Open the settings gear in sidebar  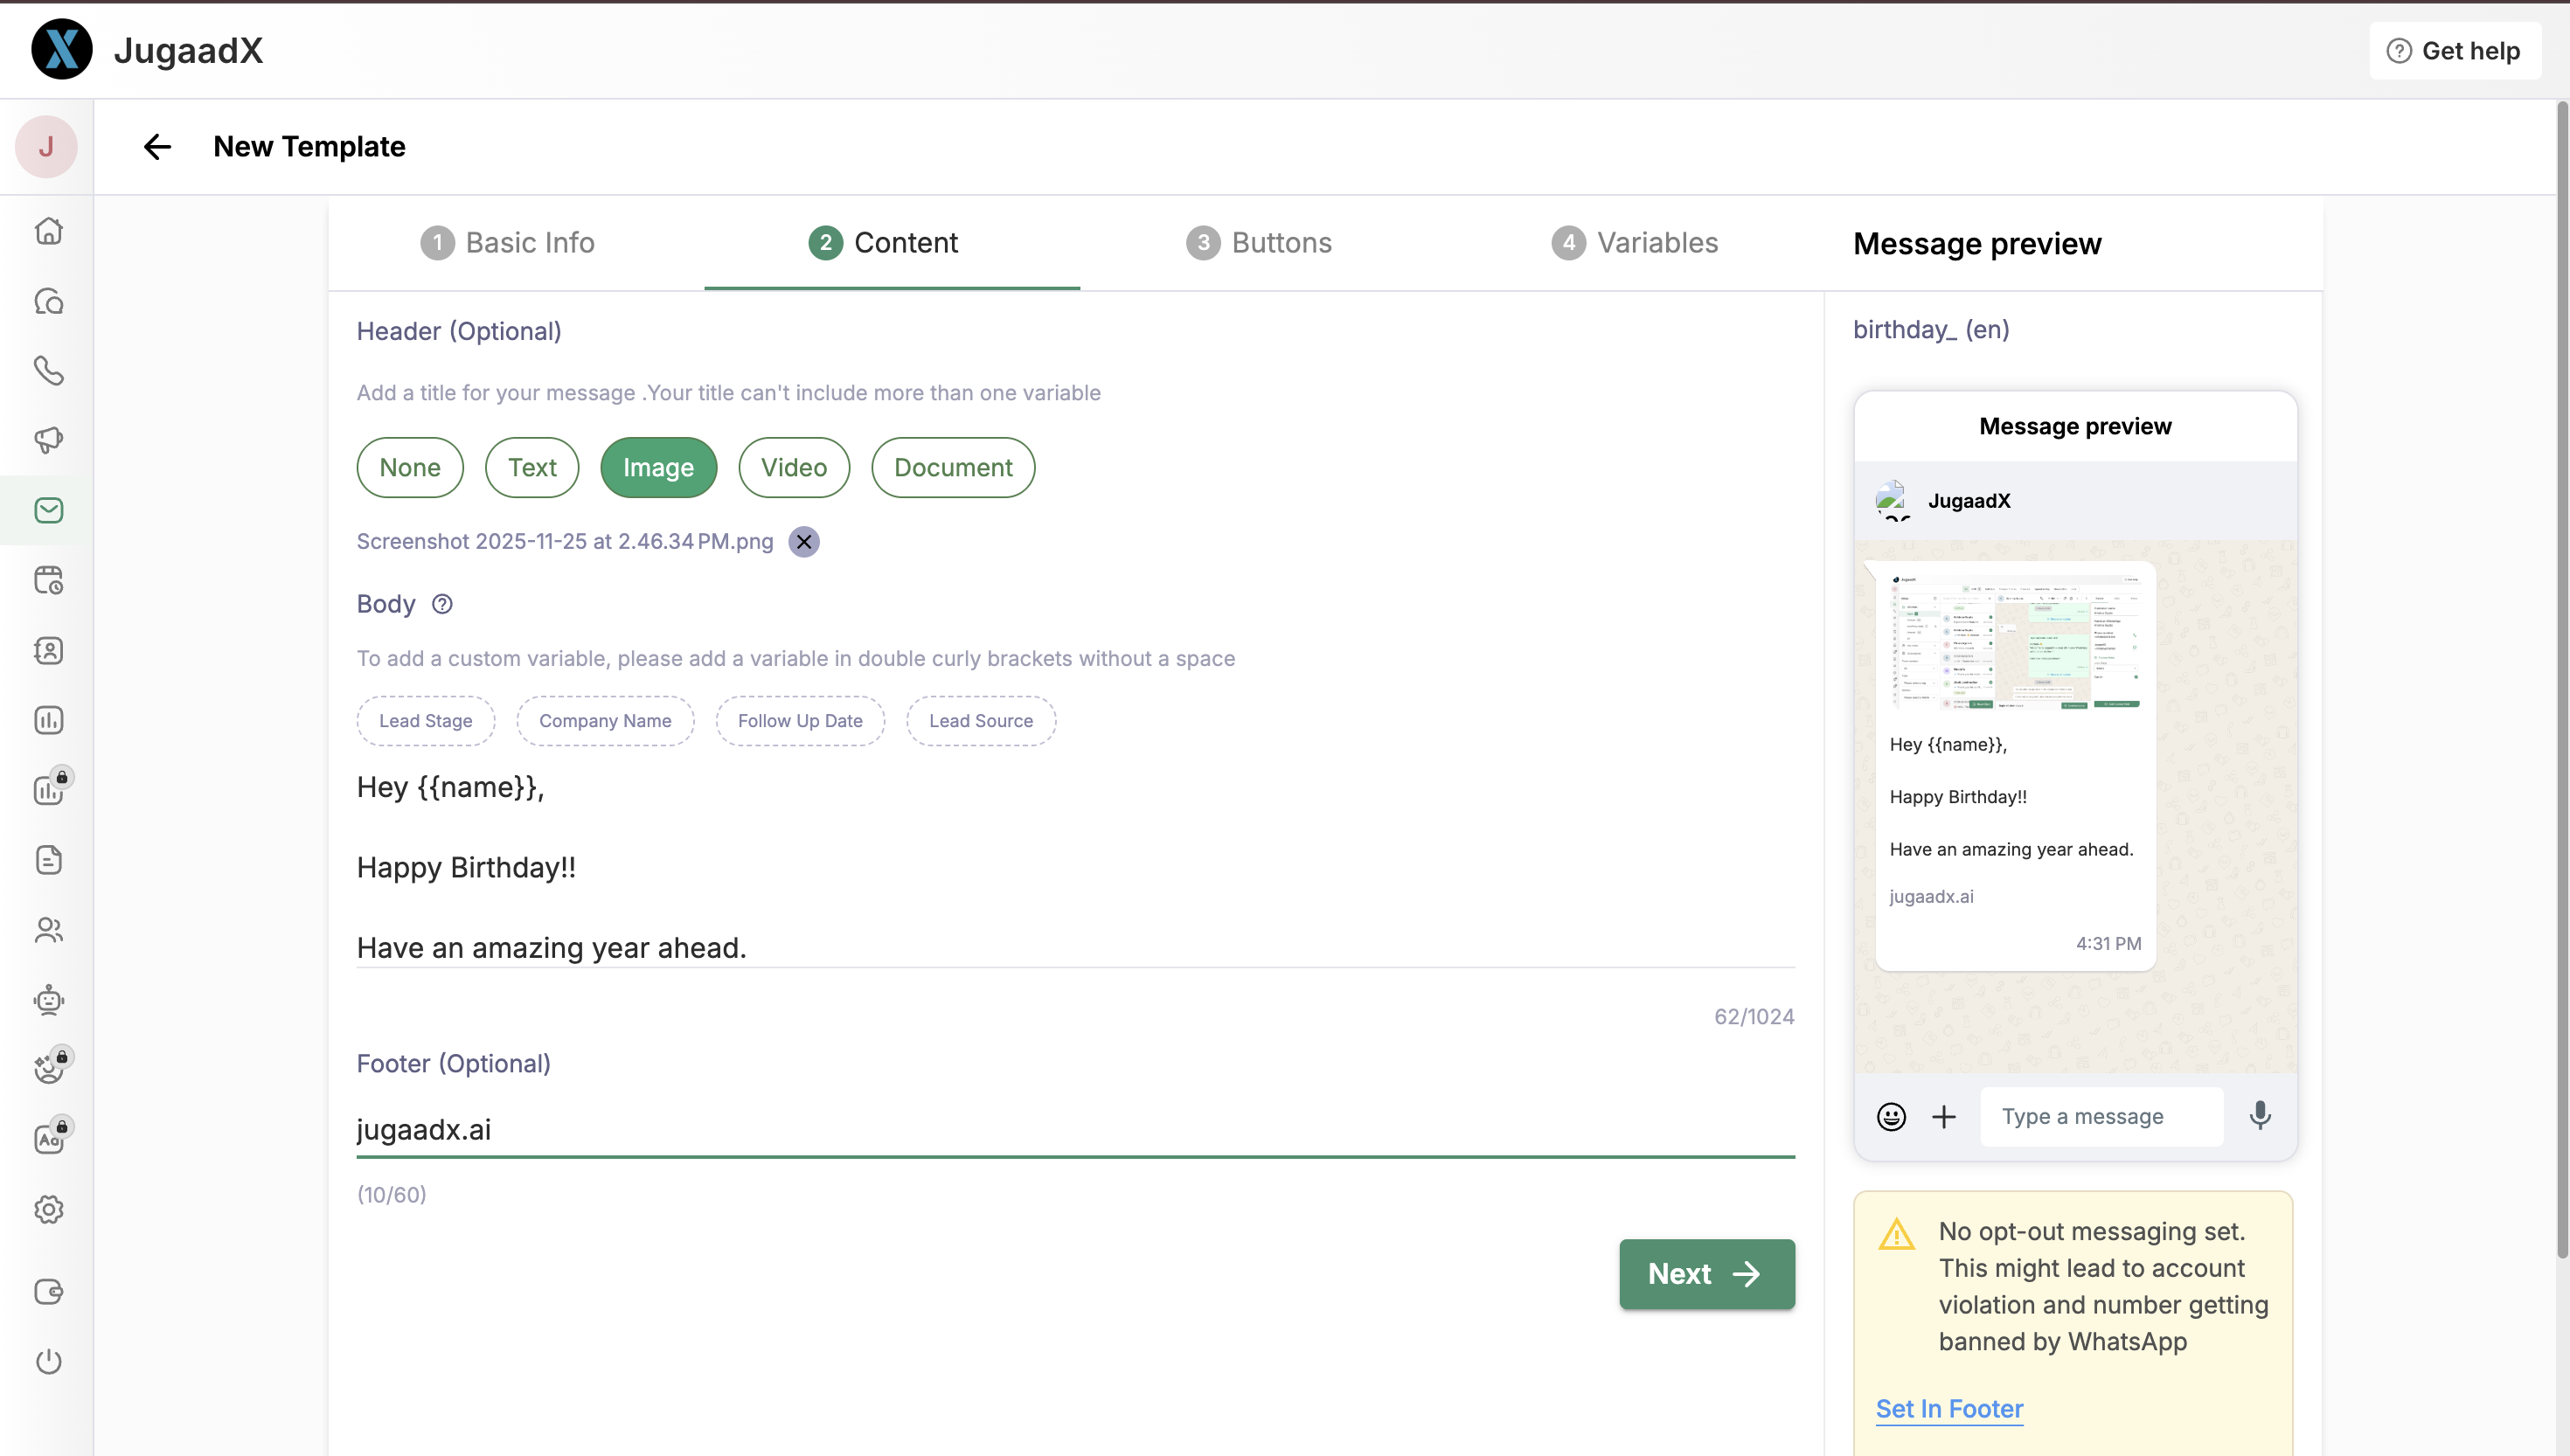[x=48, y=1210]
